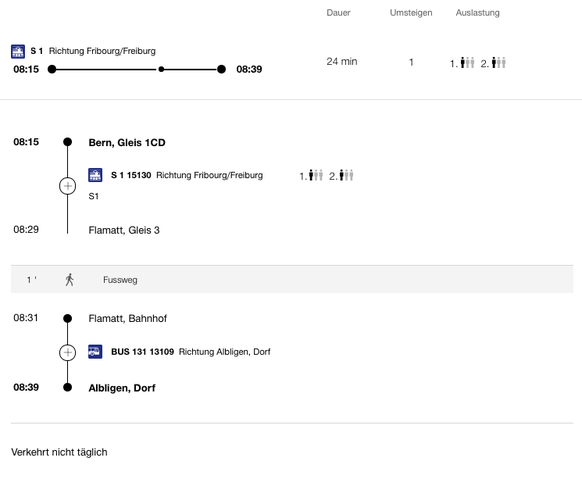Click the Umsteigen column header
Screen dimensions: 582x479
click(x=411, y=13)
